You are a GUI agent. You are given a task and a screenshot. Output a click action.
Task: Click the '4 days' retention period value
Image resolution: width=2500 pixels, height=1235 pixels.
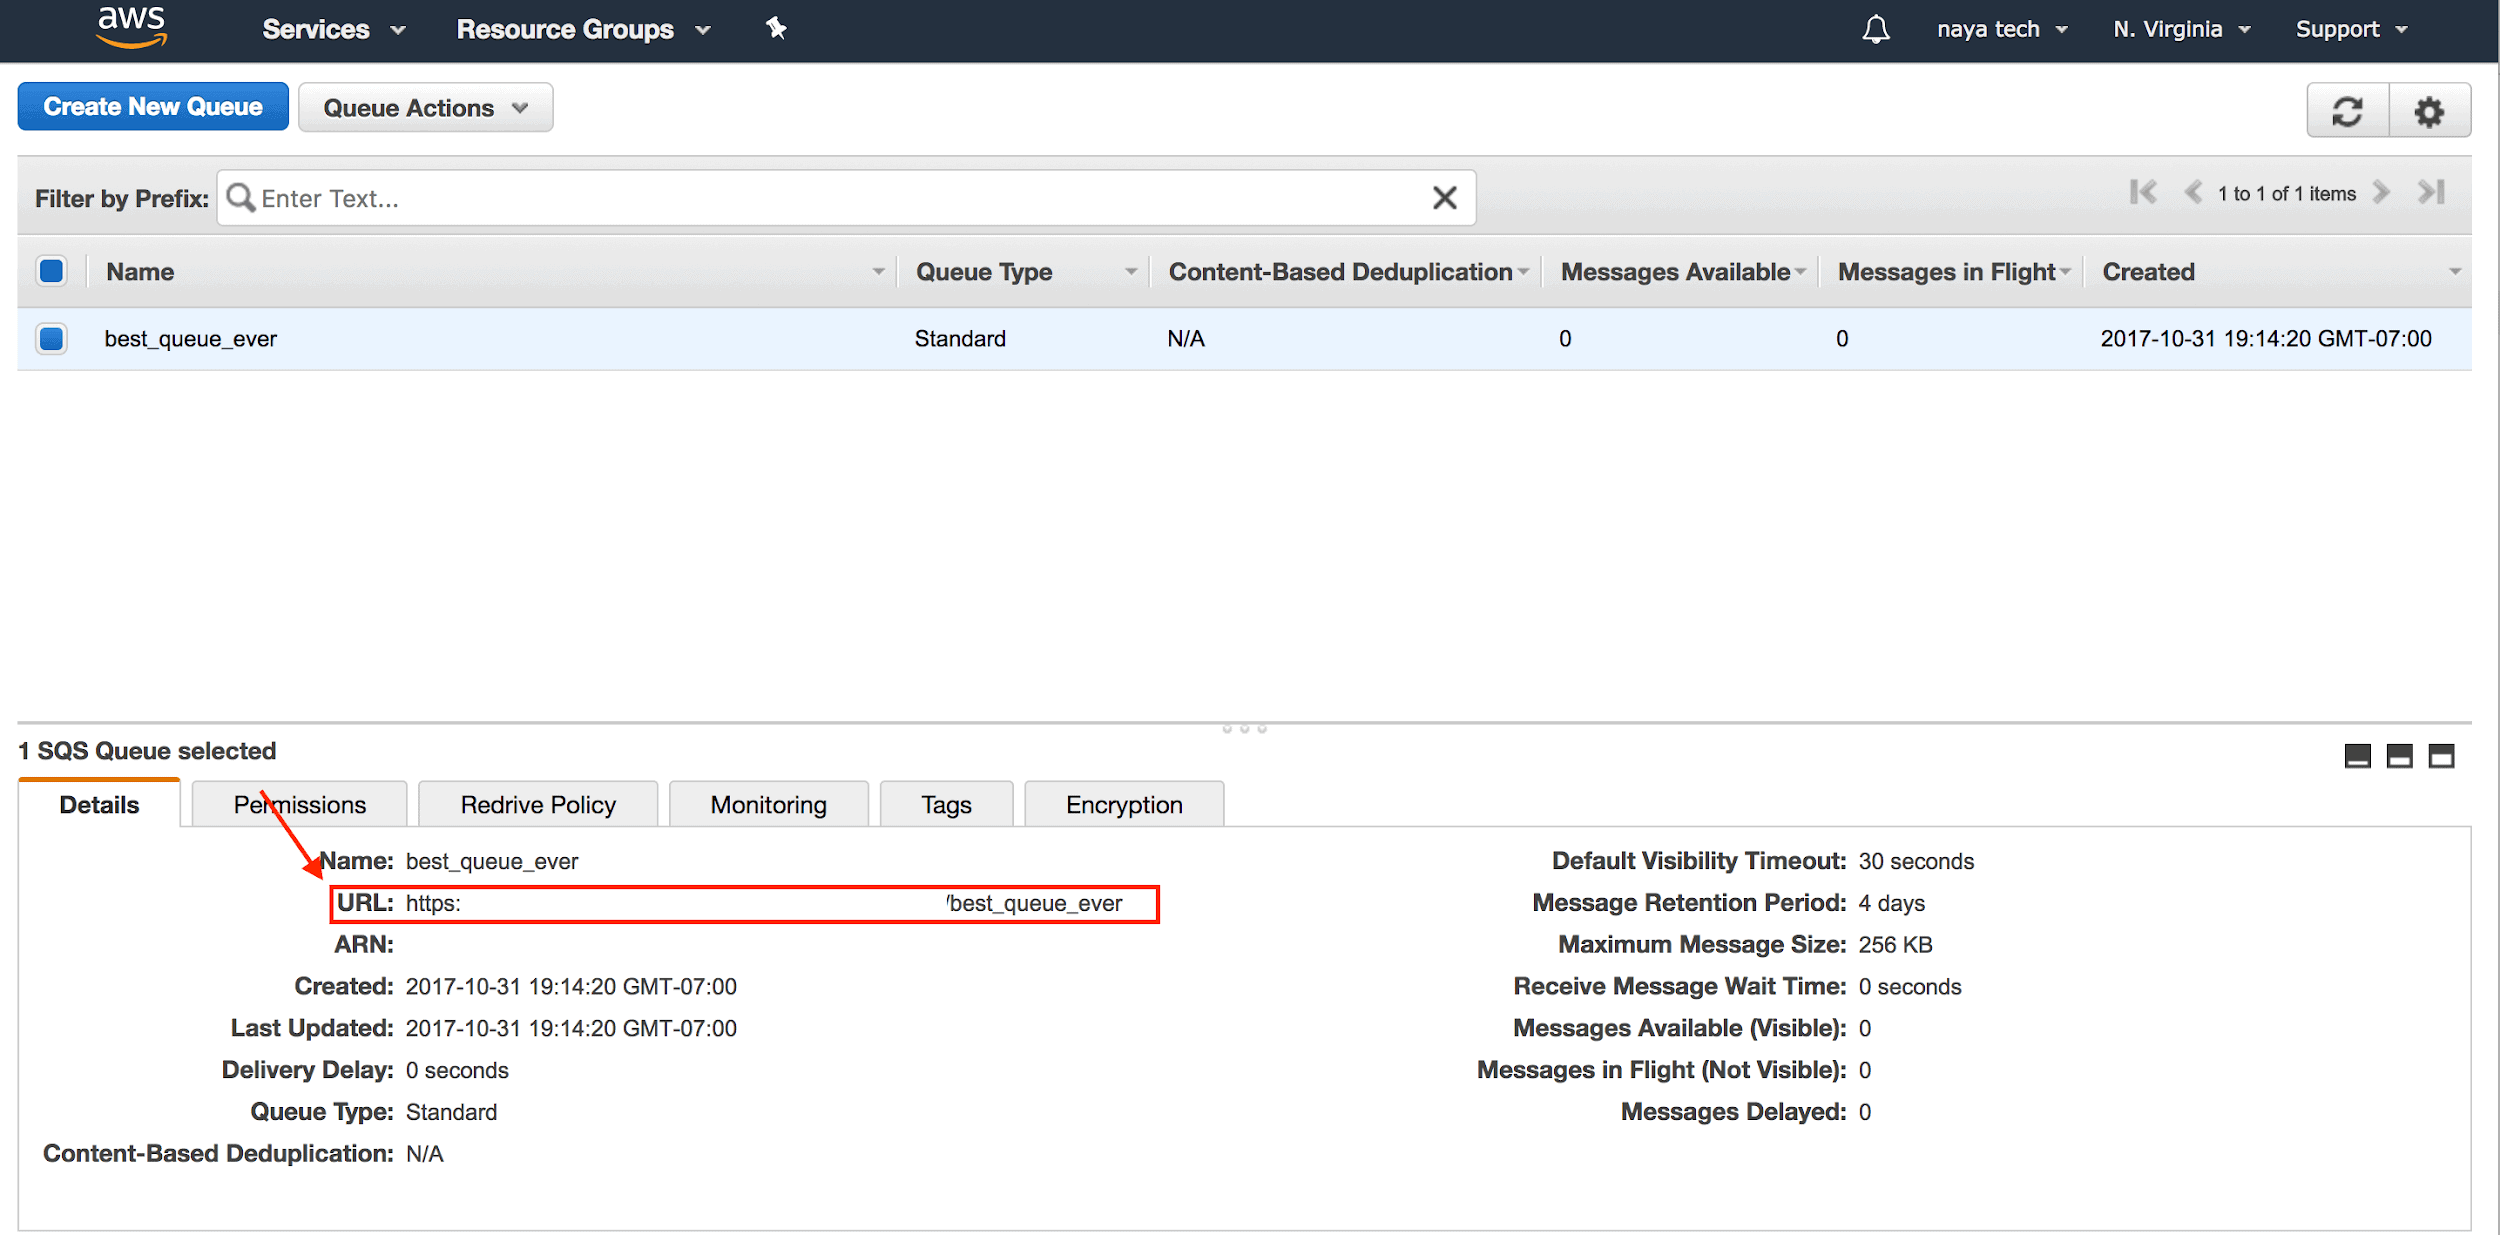tap(1891, 903)
